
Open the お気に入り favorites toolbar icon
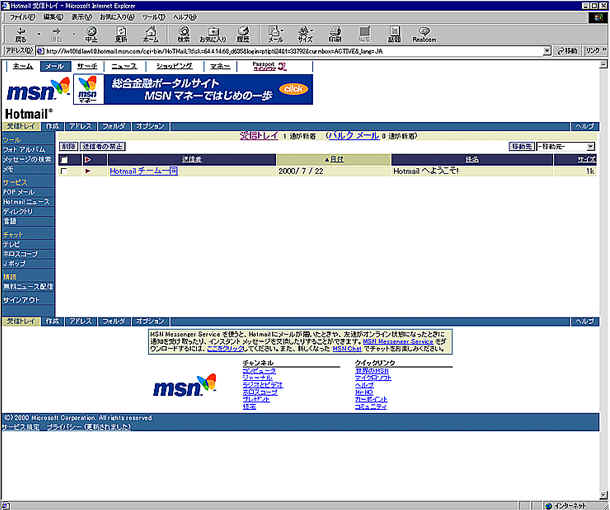213,34
